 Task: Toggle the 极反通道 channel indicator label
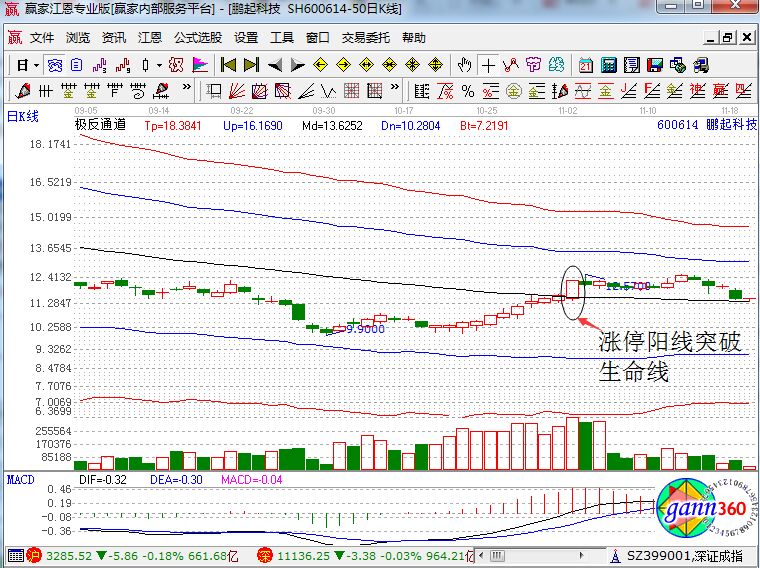100,126
